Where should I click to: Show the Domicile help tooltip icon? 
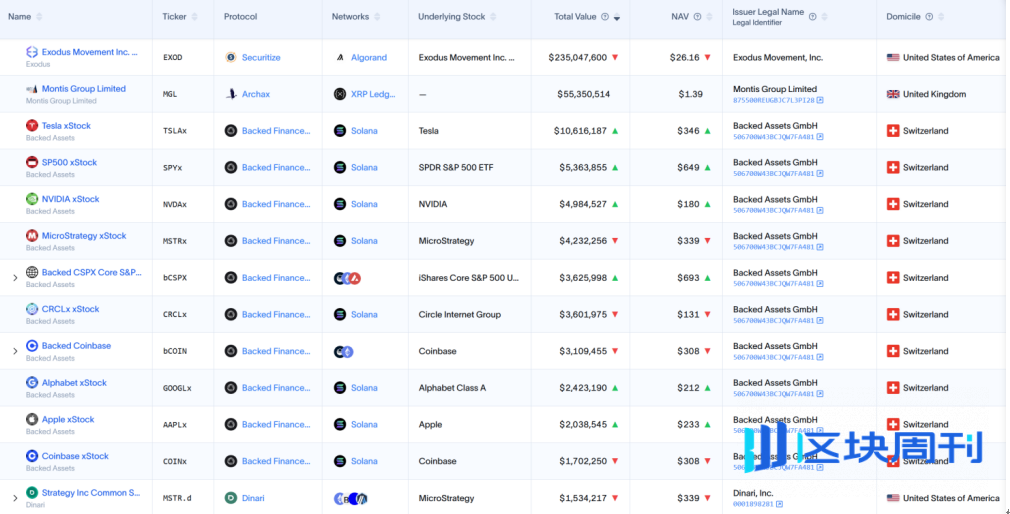pyautogui.click(x=929, y=17)
